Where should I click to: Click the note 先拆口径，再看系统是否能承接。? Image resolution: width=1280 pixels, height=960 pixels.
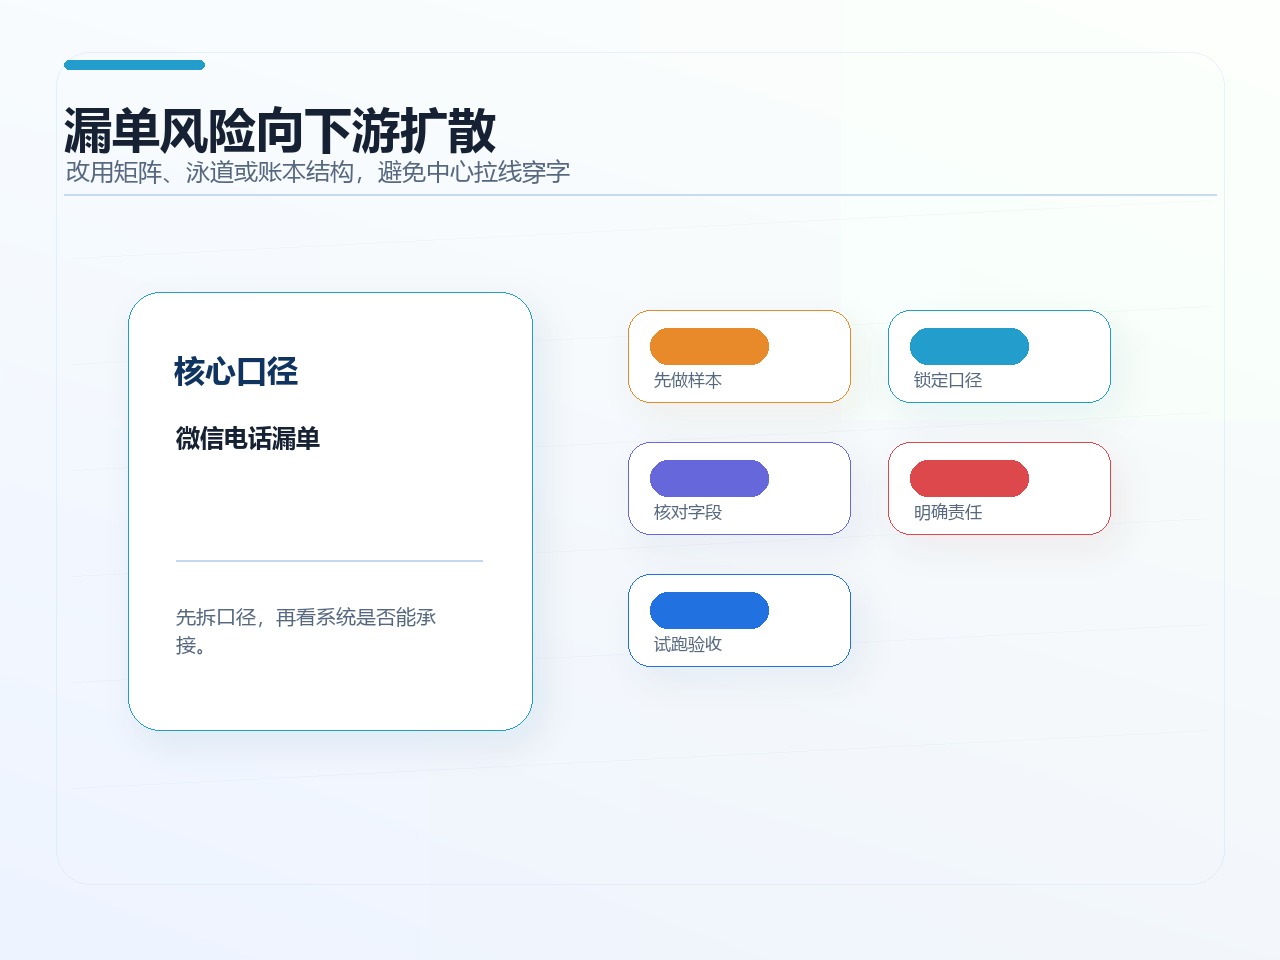pos(306,631)
